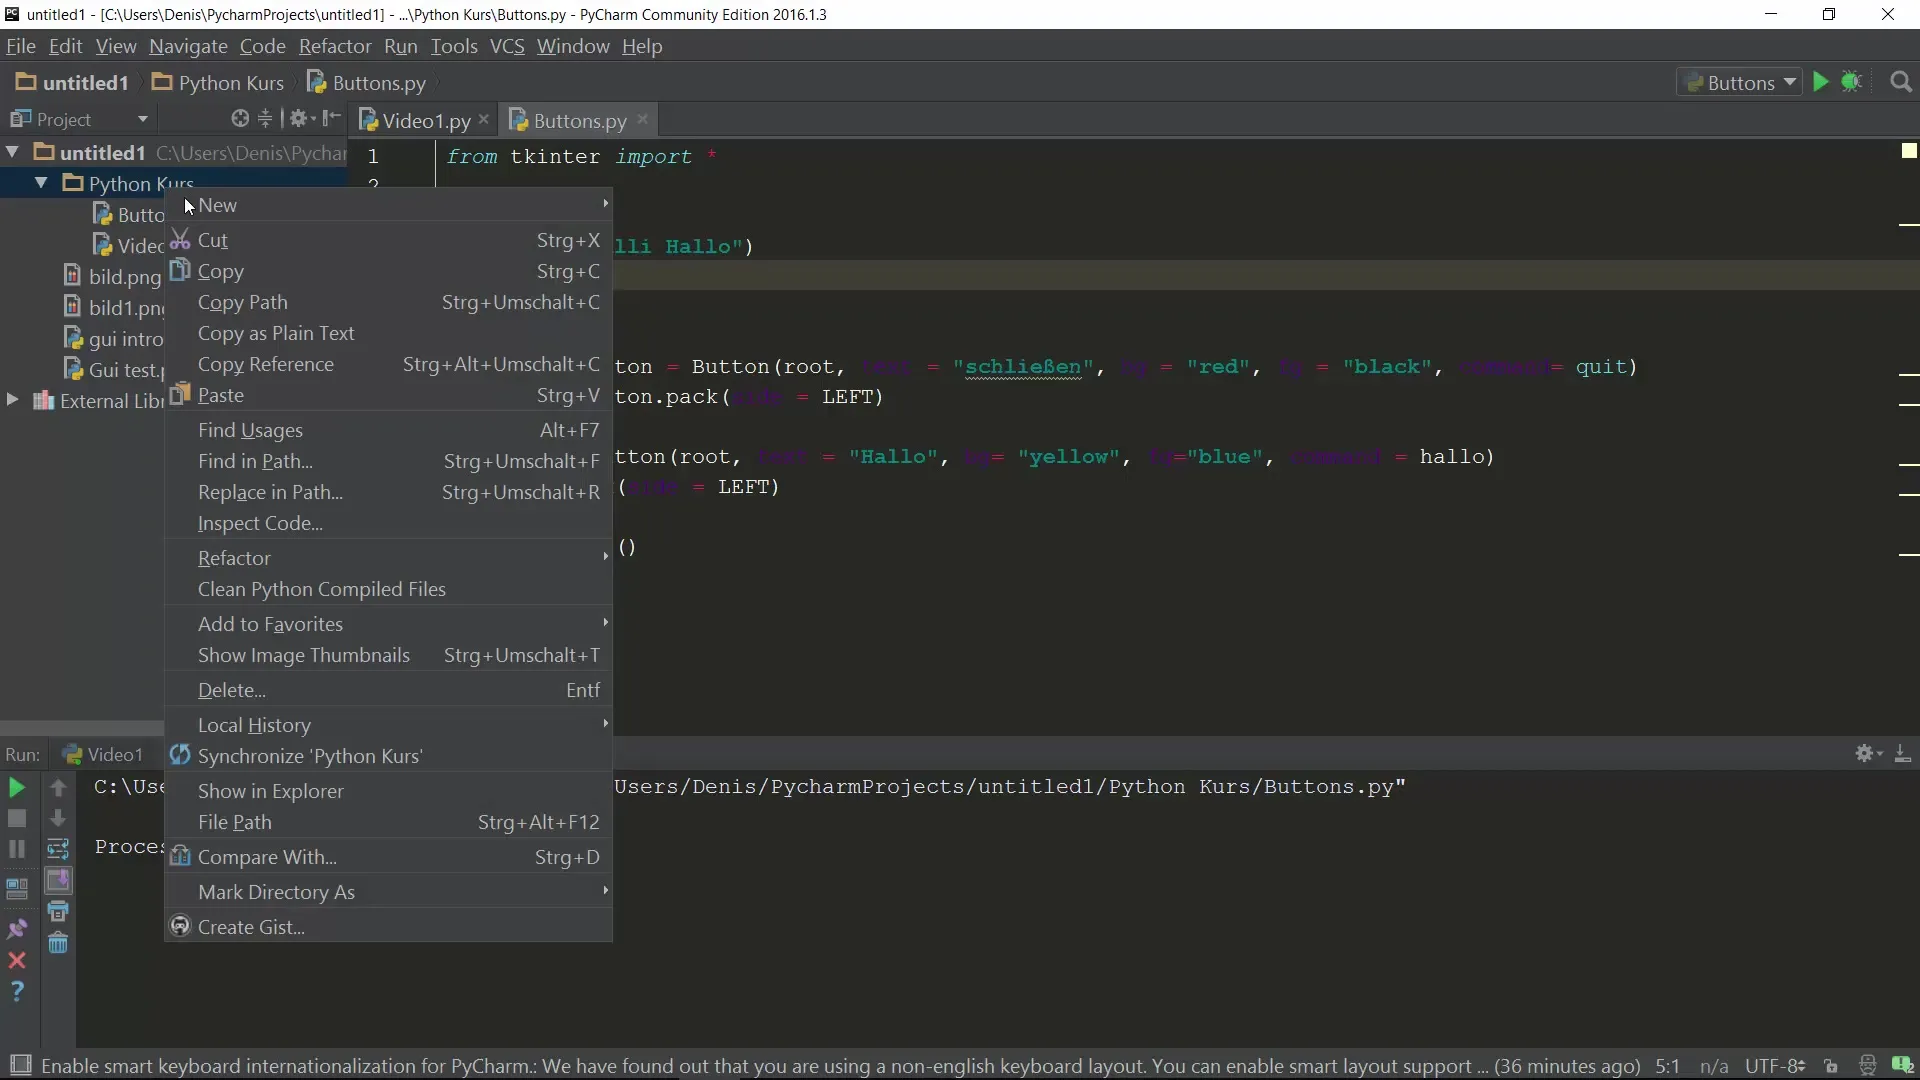Click the tool window toggle icon in status bar

[20, 1065]
